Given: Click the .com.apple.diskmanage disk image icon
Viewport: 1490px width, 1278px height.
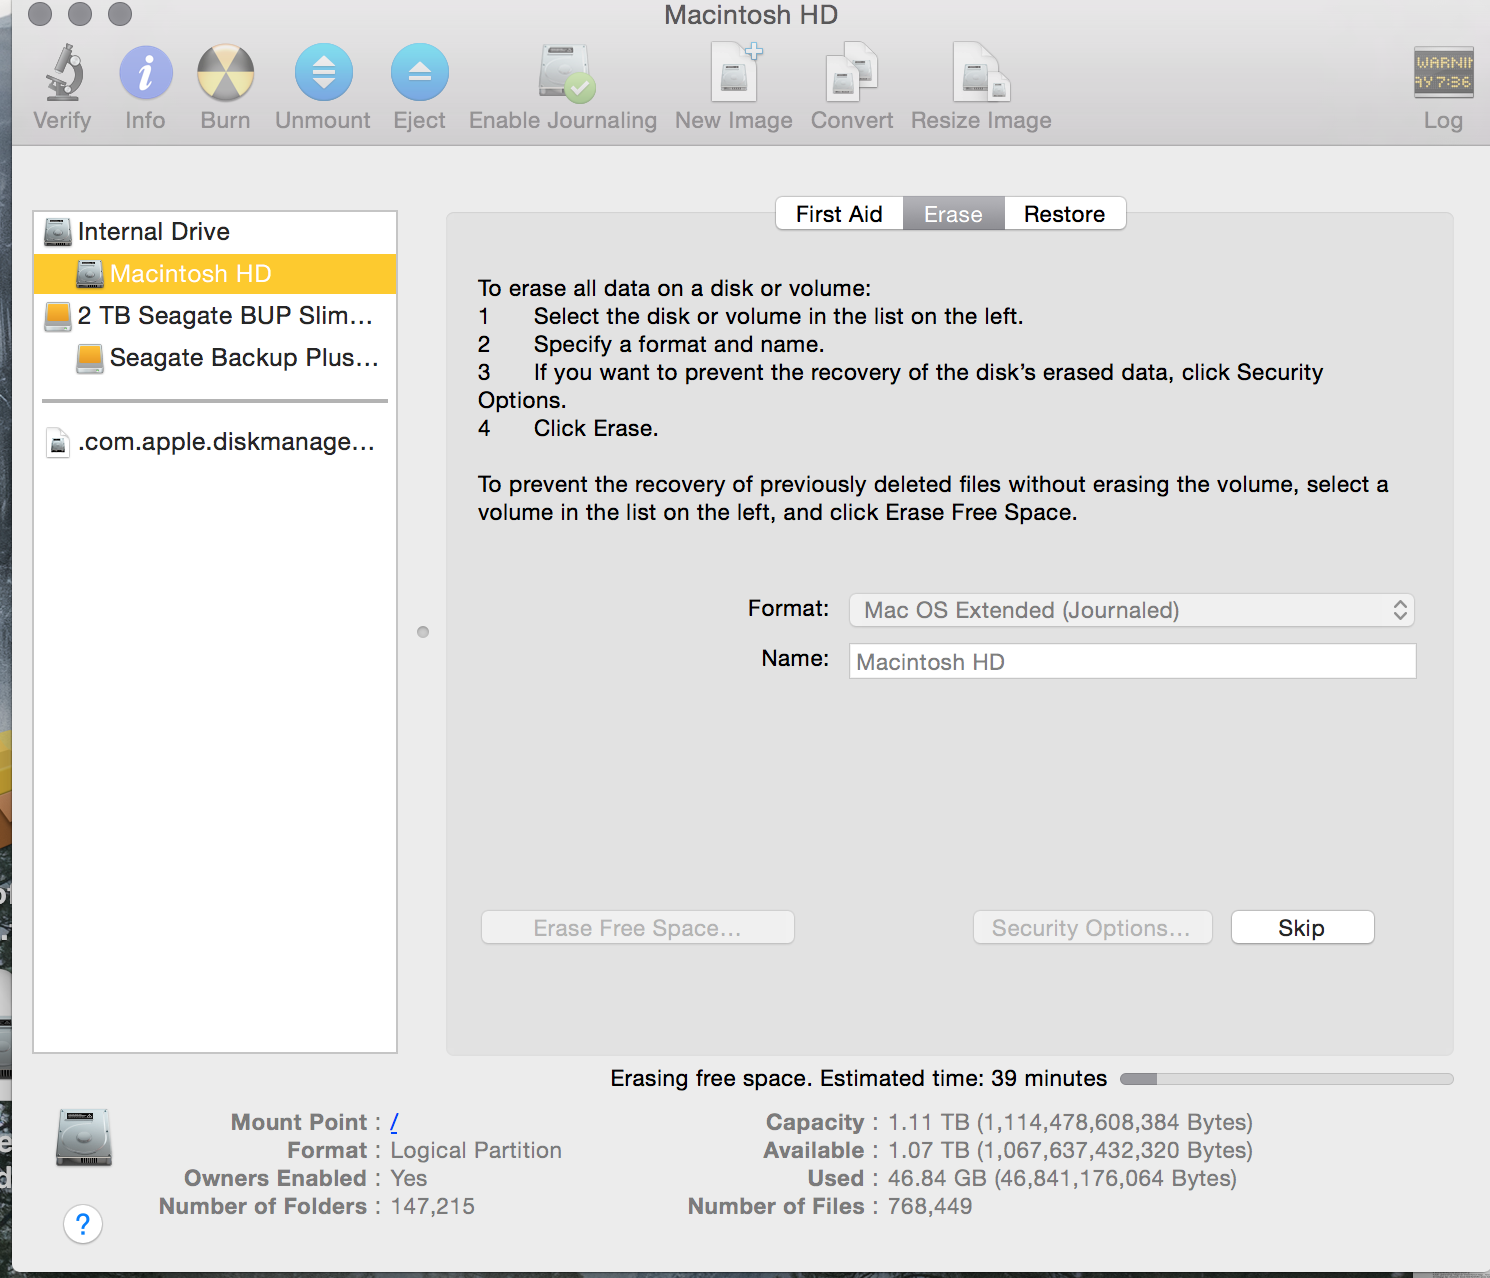Looking at the screenshot, I should (x=58, y=442).
